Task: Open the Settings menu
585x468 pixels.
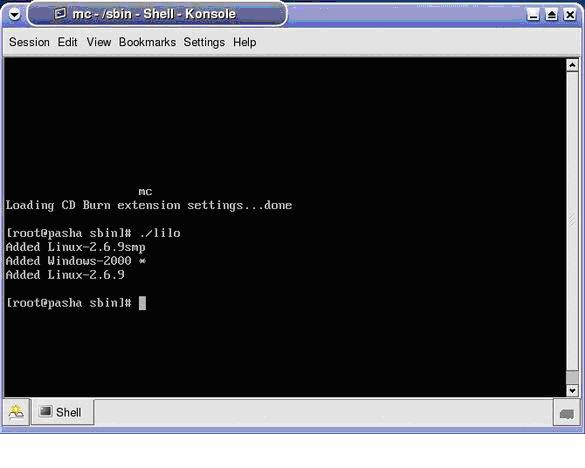Action: [204, 42]
